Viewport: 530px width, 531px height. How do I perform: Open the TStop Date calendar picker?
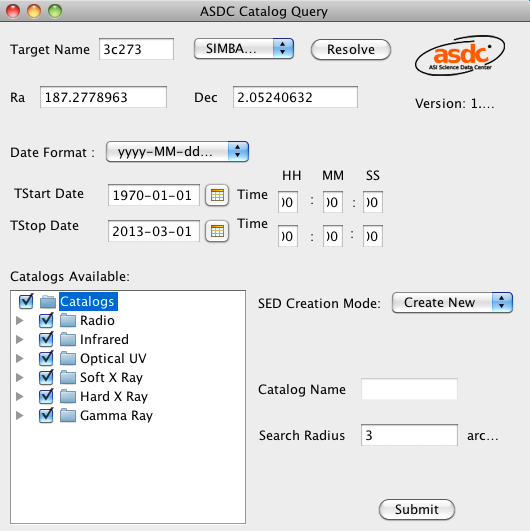click(217, 232)
